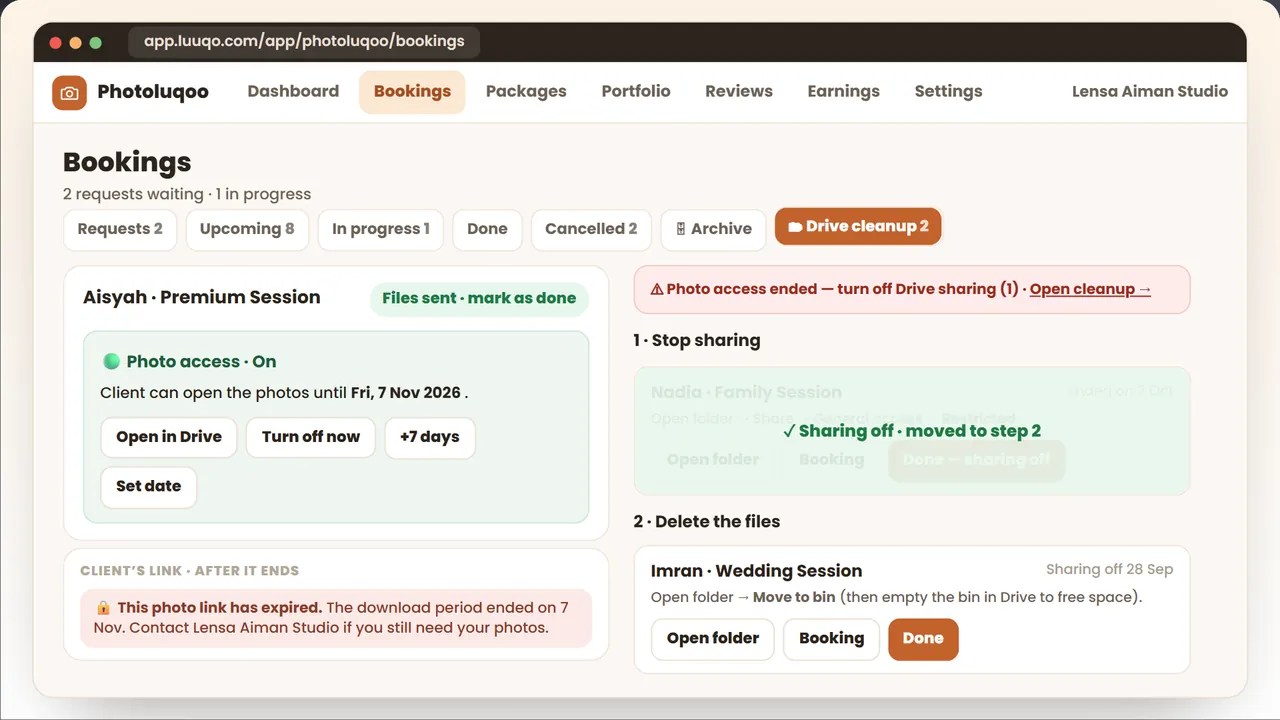Click the '2 · Delete the files' heading
Viewport: 1280px width, 720px height.
click(x=707, y=521)
